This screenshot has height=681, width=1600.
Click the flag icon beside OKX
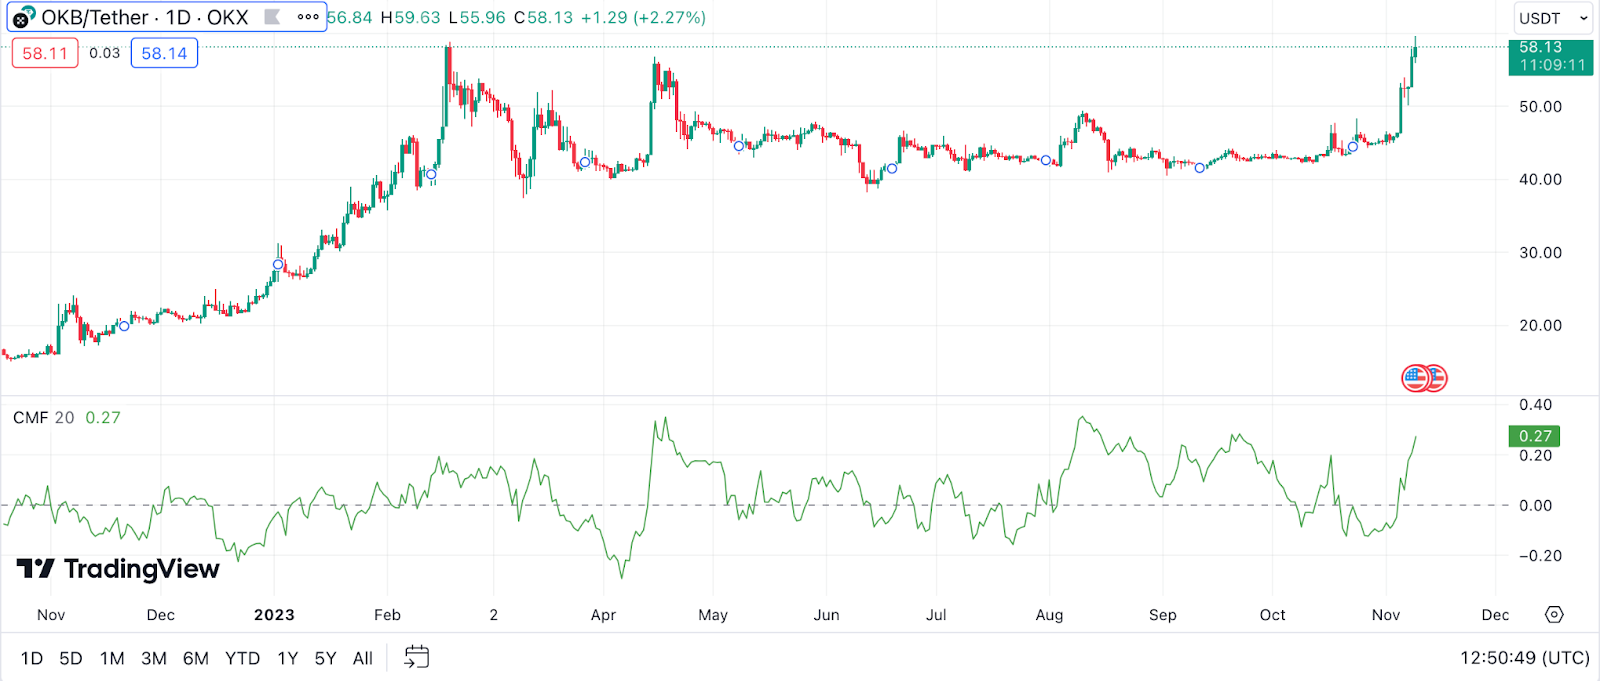pos(272,17)
